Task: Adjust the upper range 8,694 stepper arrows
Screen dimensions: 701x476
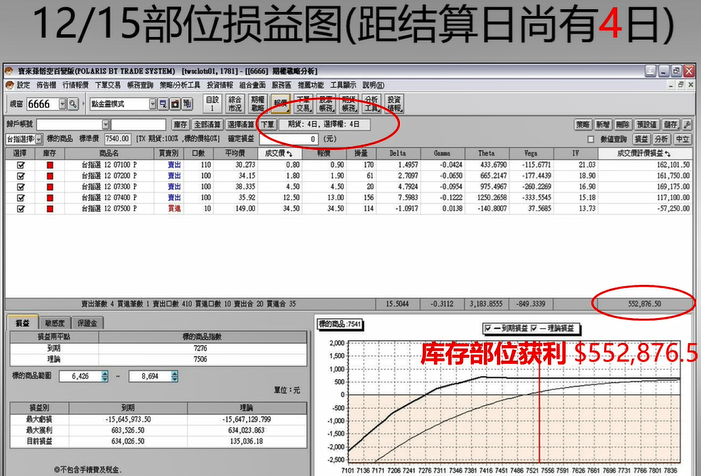Action: (x=174, y=376)
